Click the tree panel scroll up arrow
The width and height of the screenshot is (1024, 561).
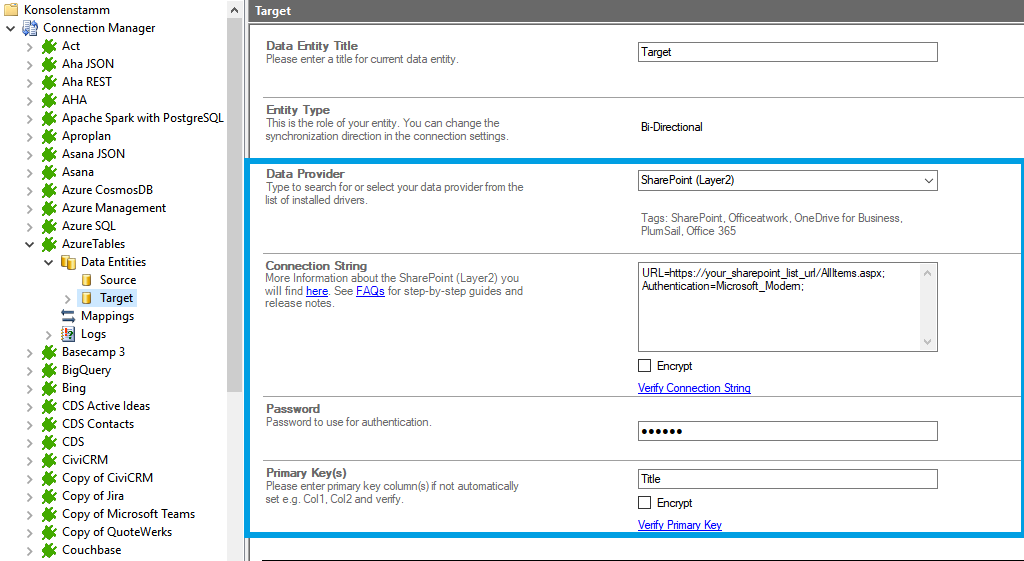click(x=234, y=10)
